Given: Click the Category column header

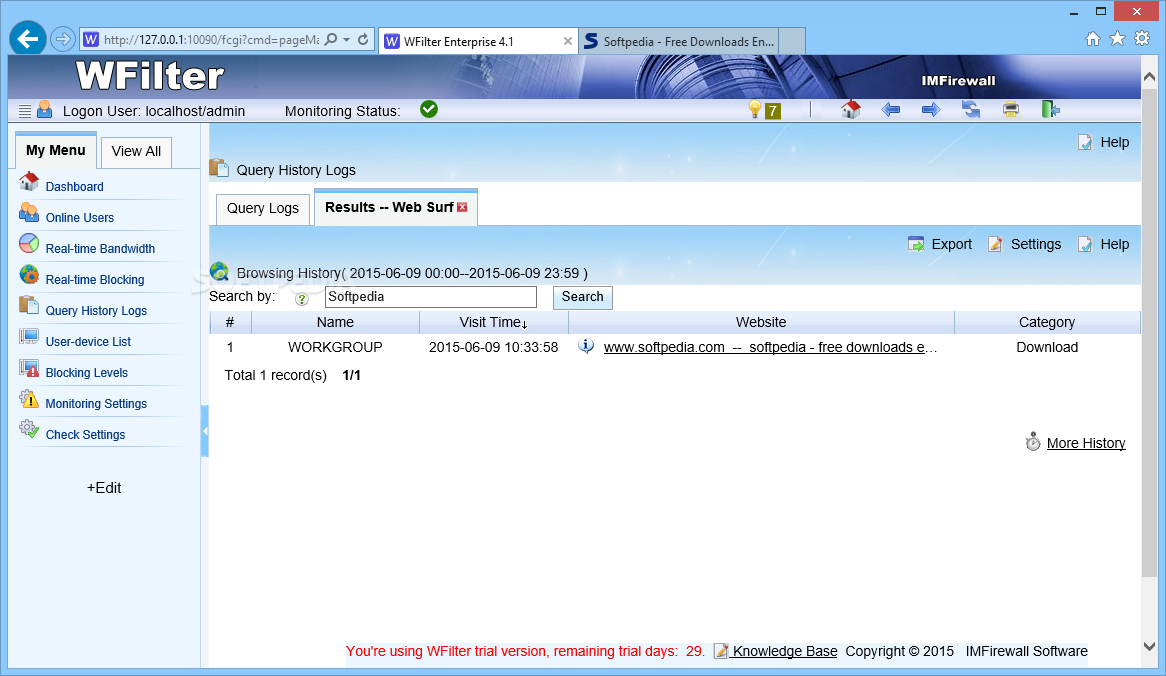Looking at the screenshot, I should pyautogui.click(x=1047, y=322).
